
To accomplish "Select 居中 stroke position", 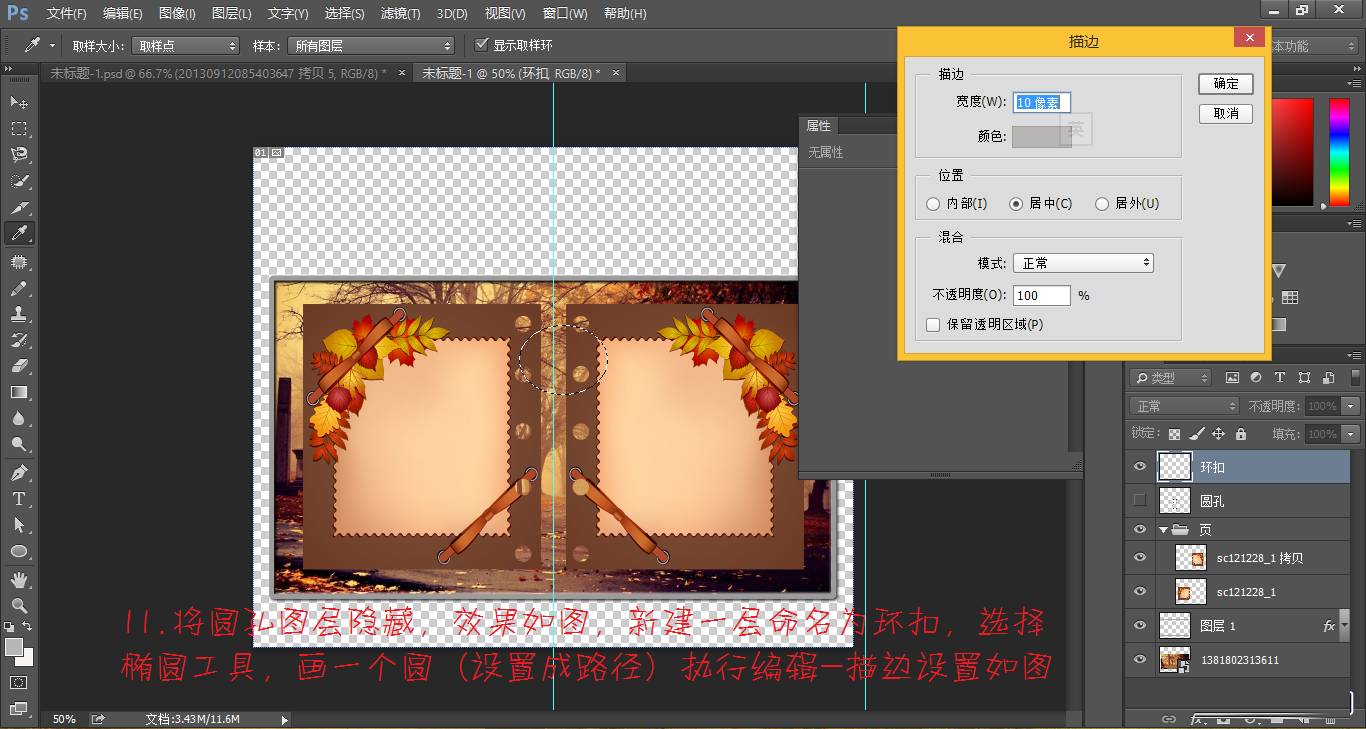I will 1016,204.
